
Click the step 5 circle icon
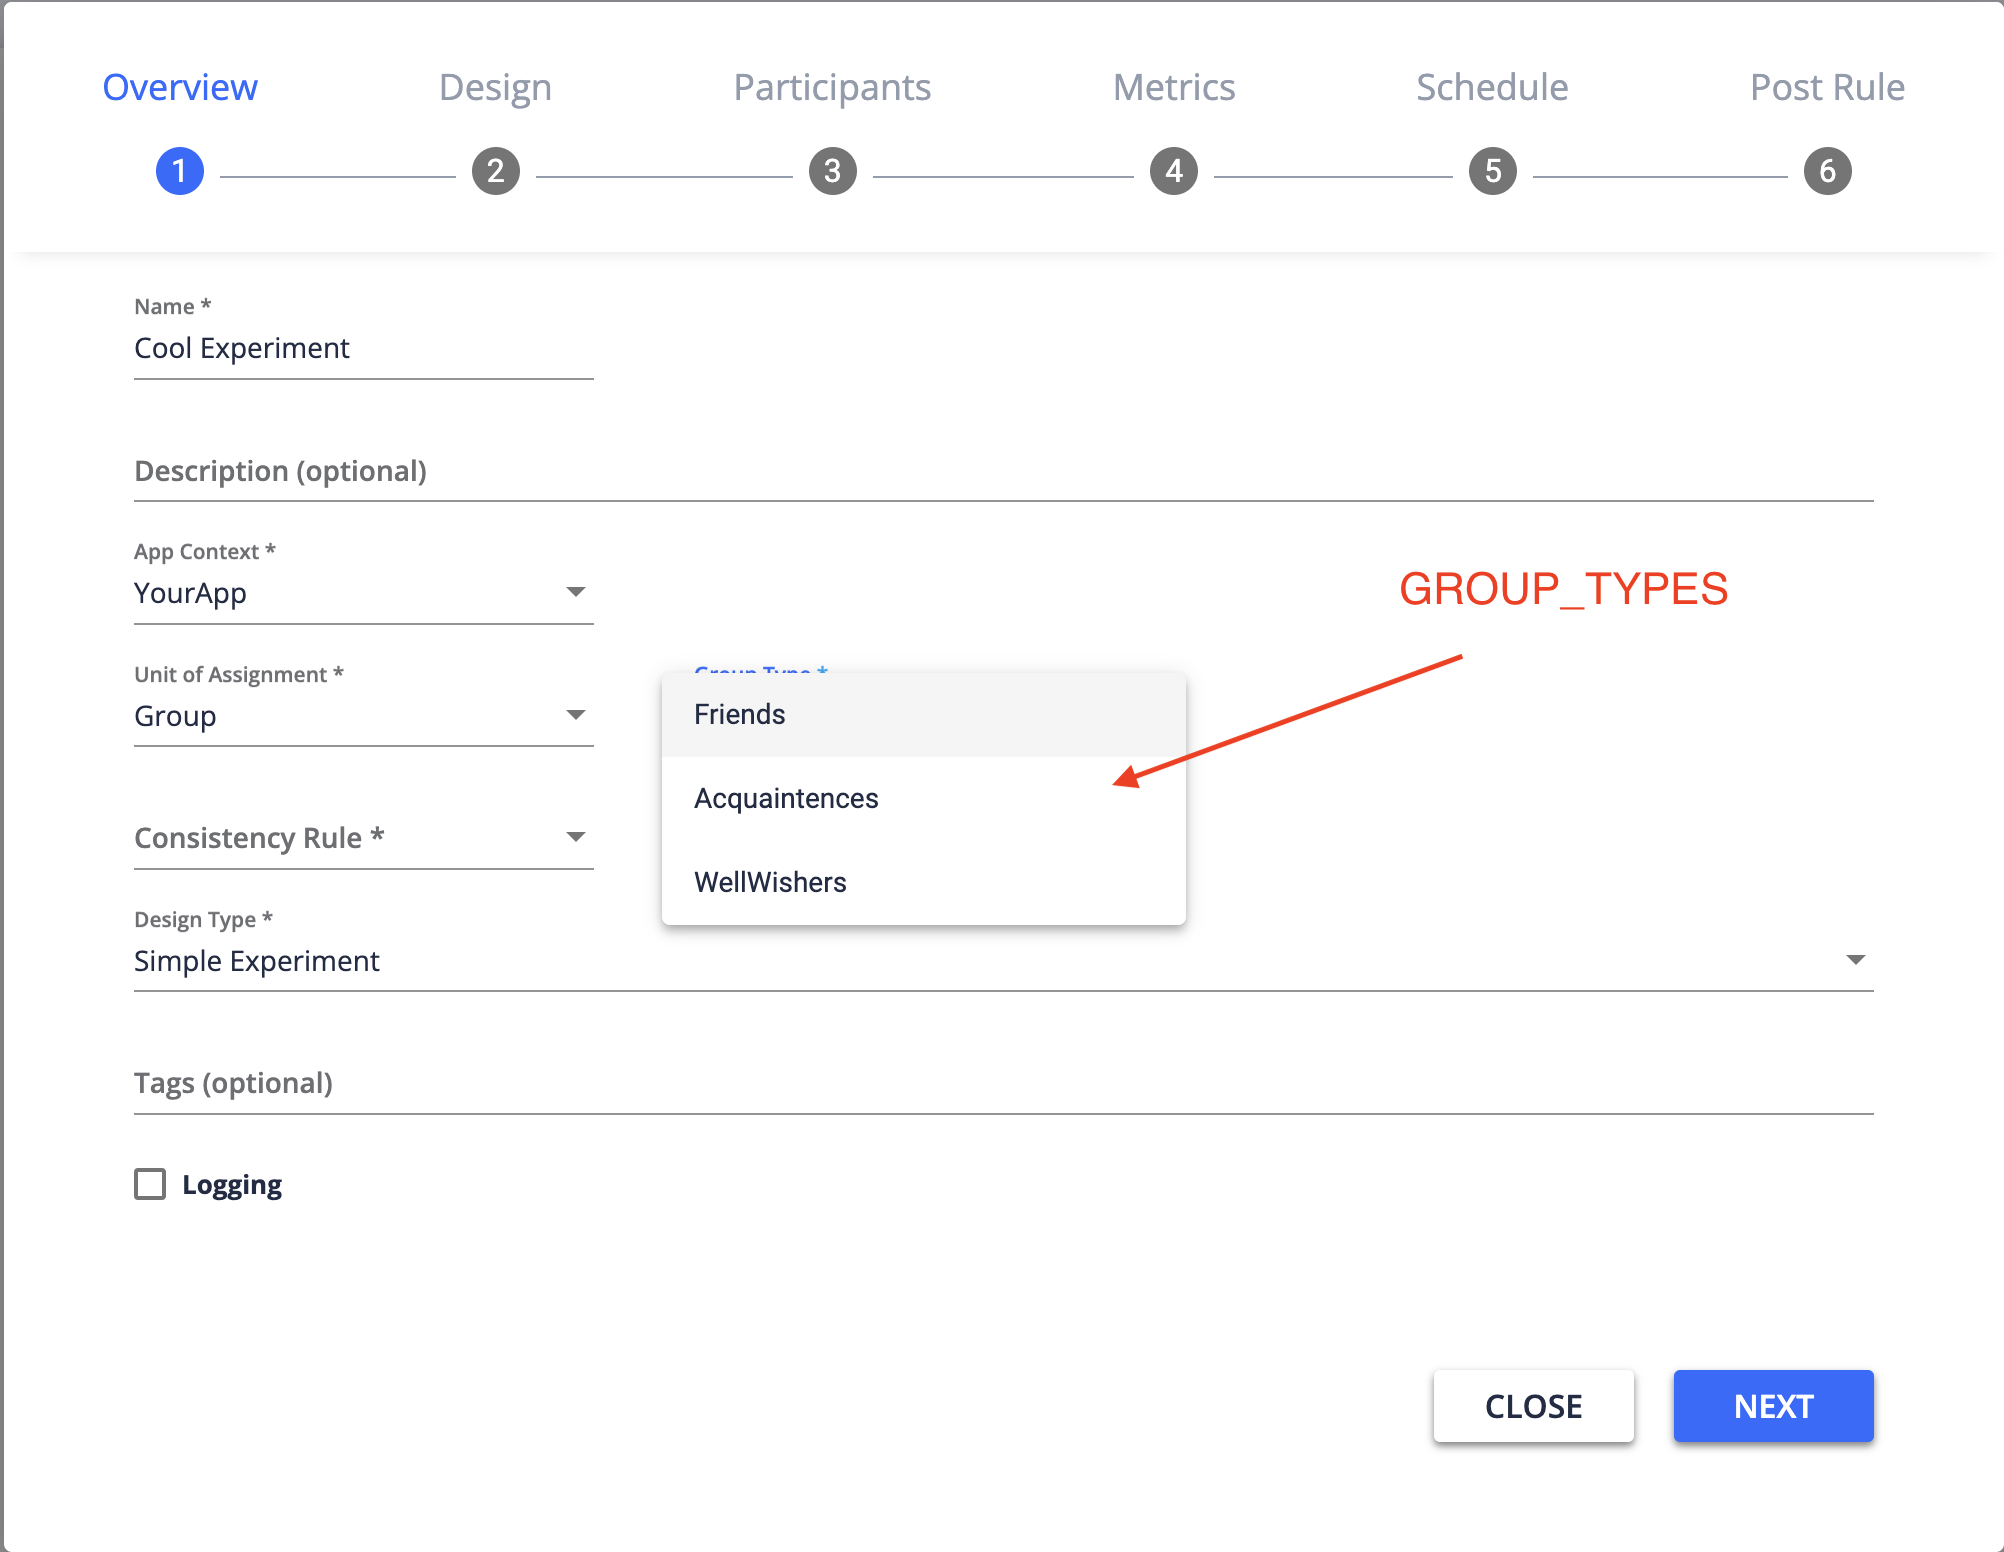click(x=1492, y=172)
